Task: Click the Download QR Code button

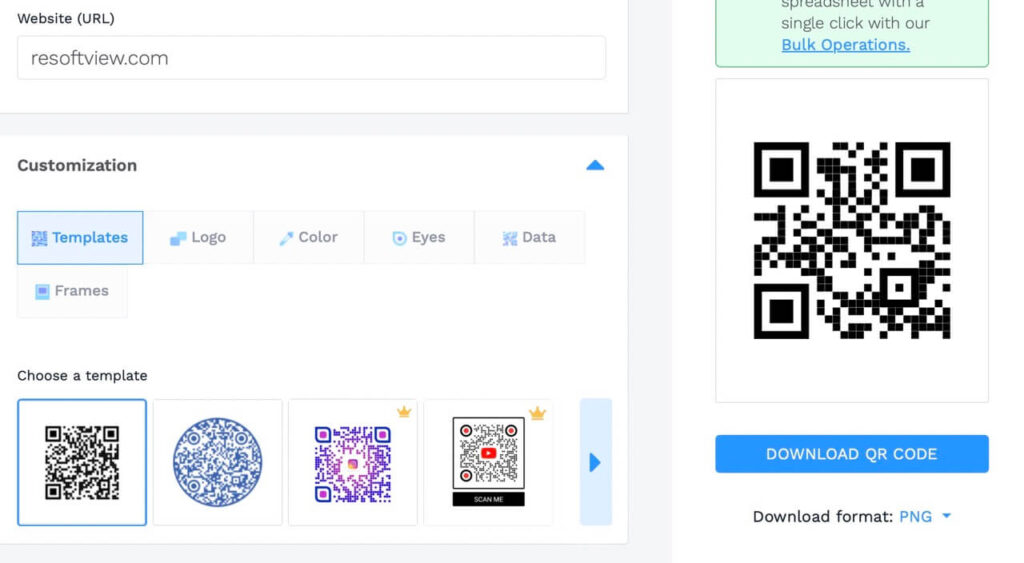Action: 852,454
